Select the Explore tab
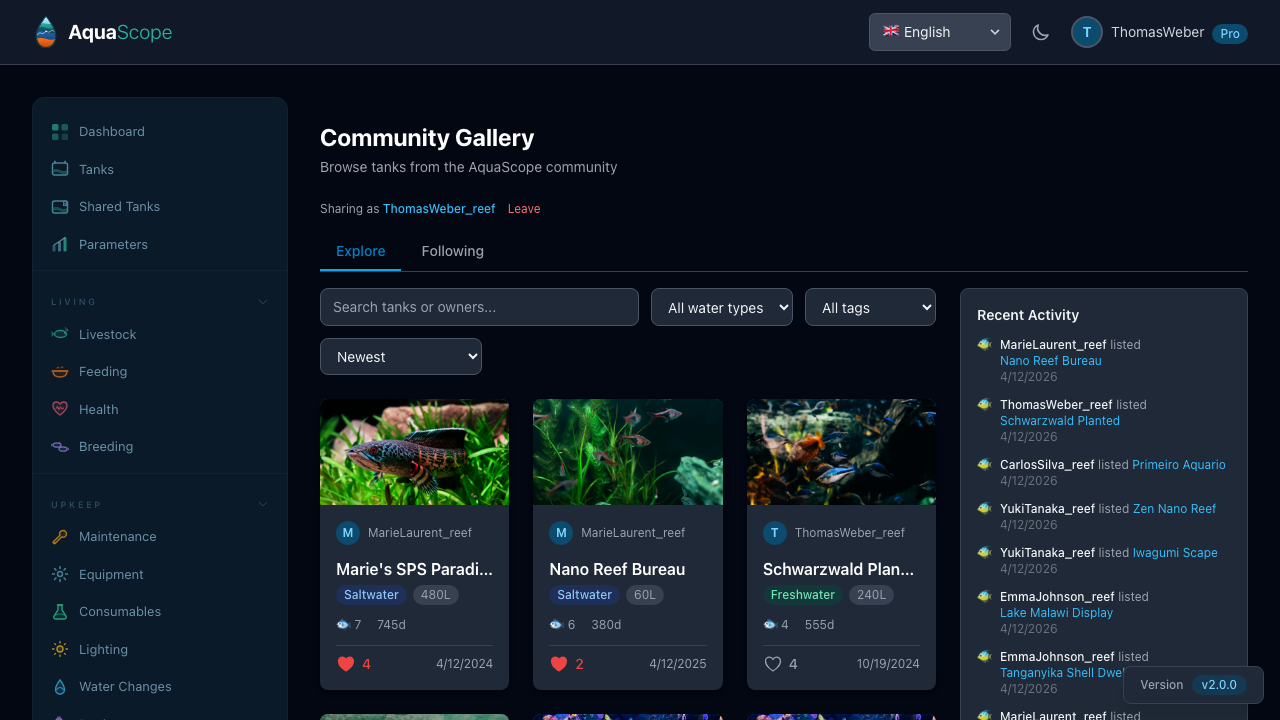Image resolution: width=1280 pixels, height=720 pixels. (x=360, y=251)
